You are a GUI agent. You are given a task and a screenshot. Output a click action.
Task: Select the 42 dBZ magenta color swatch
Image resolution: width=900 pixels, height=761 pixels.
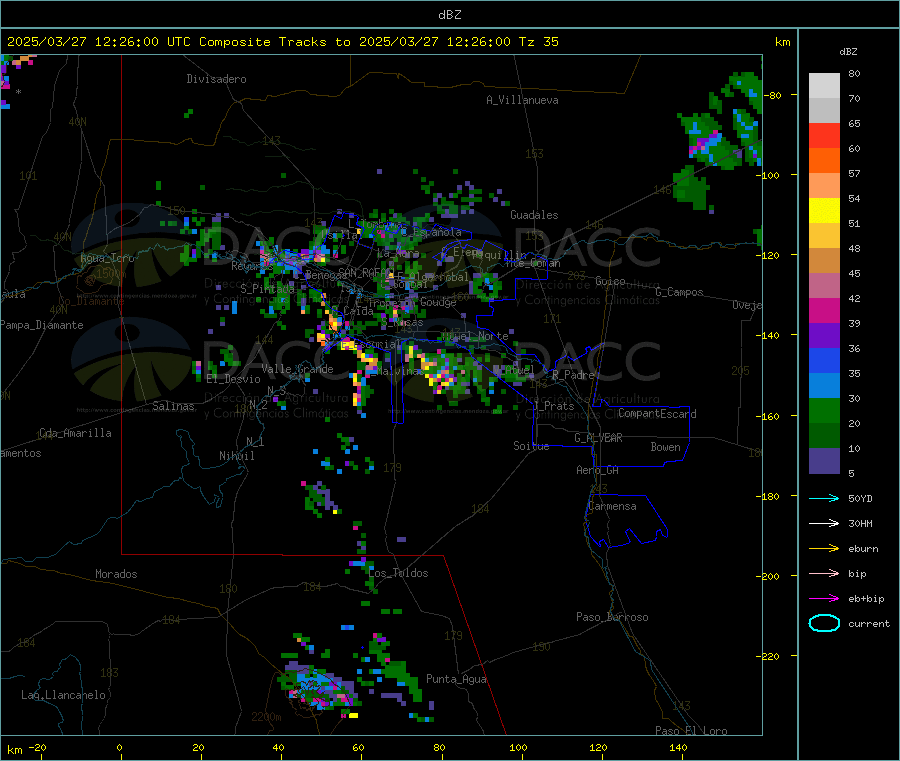(824, 310)
